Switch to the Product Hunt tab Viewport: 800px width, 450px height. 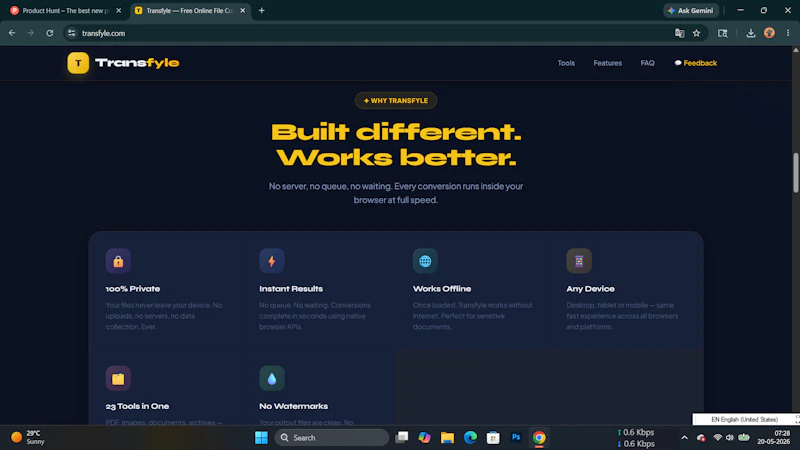[x=65, y=10]
